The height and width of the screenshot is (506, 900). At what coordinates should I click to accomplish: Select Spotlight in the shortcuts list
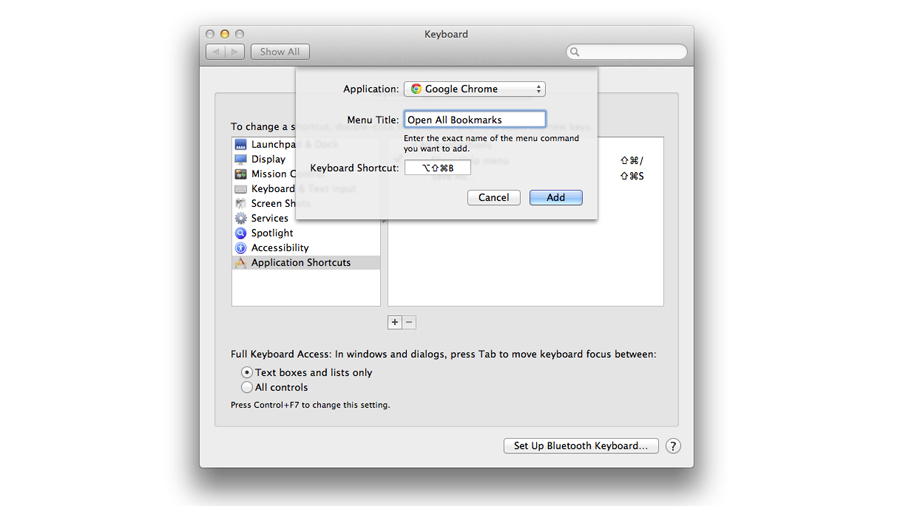click(x=306, y=233)
